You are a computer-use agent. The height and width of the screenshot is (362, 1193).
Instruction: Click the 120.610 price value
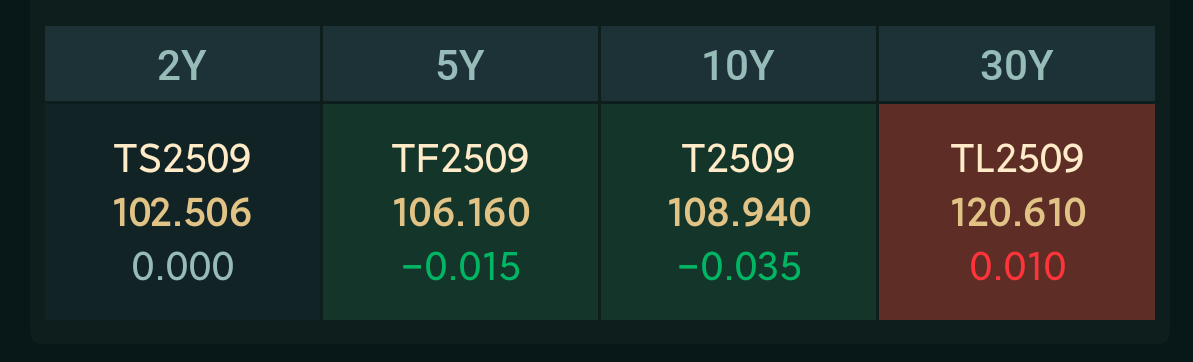pyautogui.click(x=1018, y=213)
